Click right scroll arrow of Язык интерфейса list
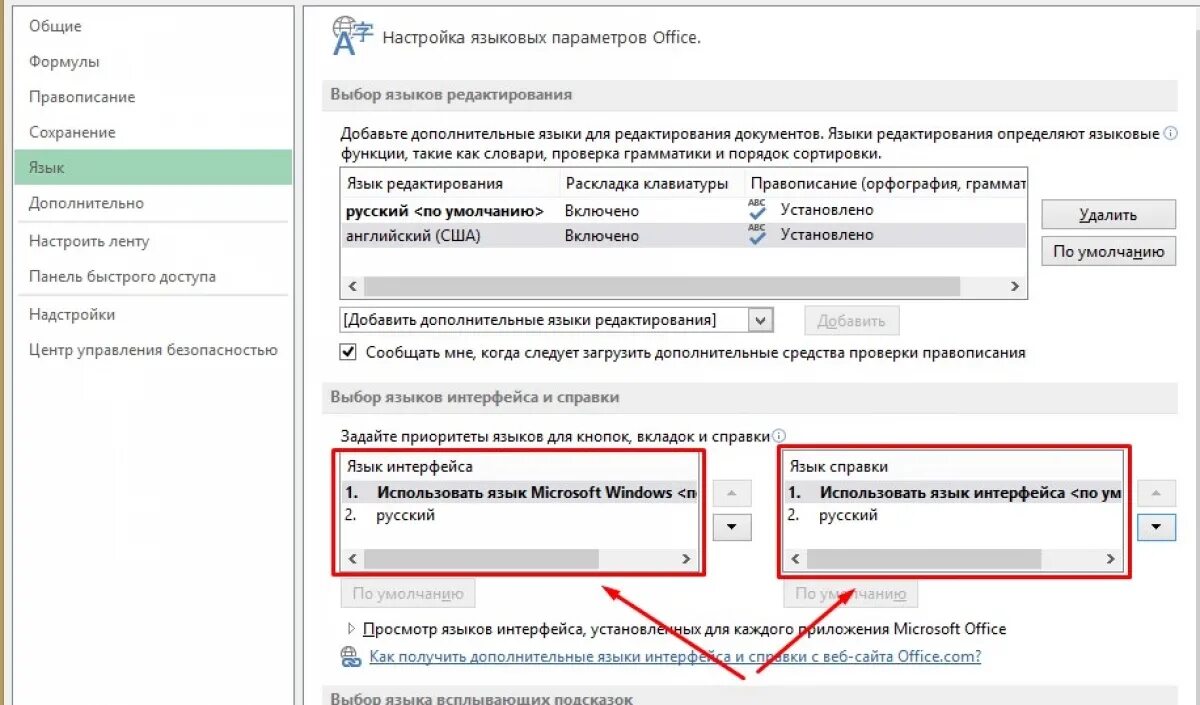 686,559
